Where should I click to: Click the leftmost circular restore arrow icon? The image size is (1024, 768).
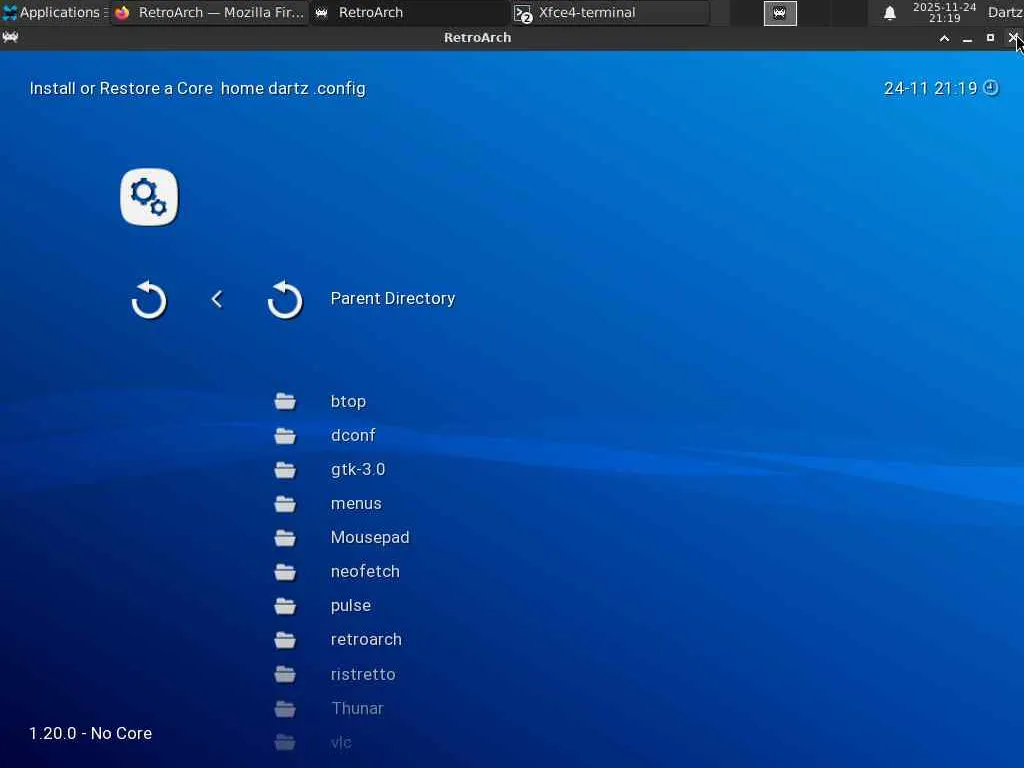click(149, 300)
